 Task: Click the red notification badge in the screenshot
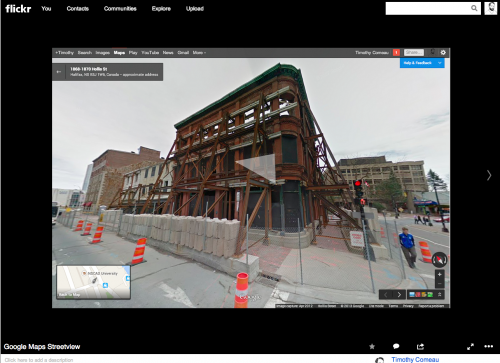point(396,52)
